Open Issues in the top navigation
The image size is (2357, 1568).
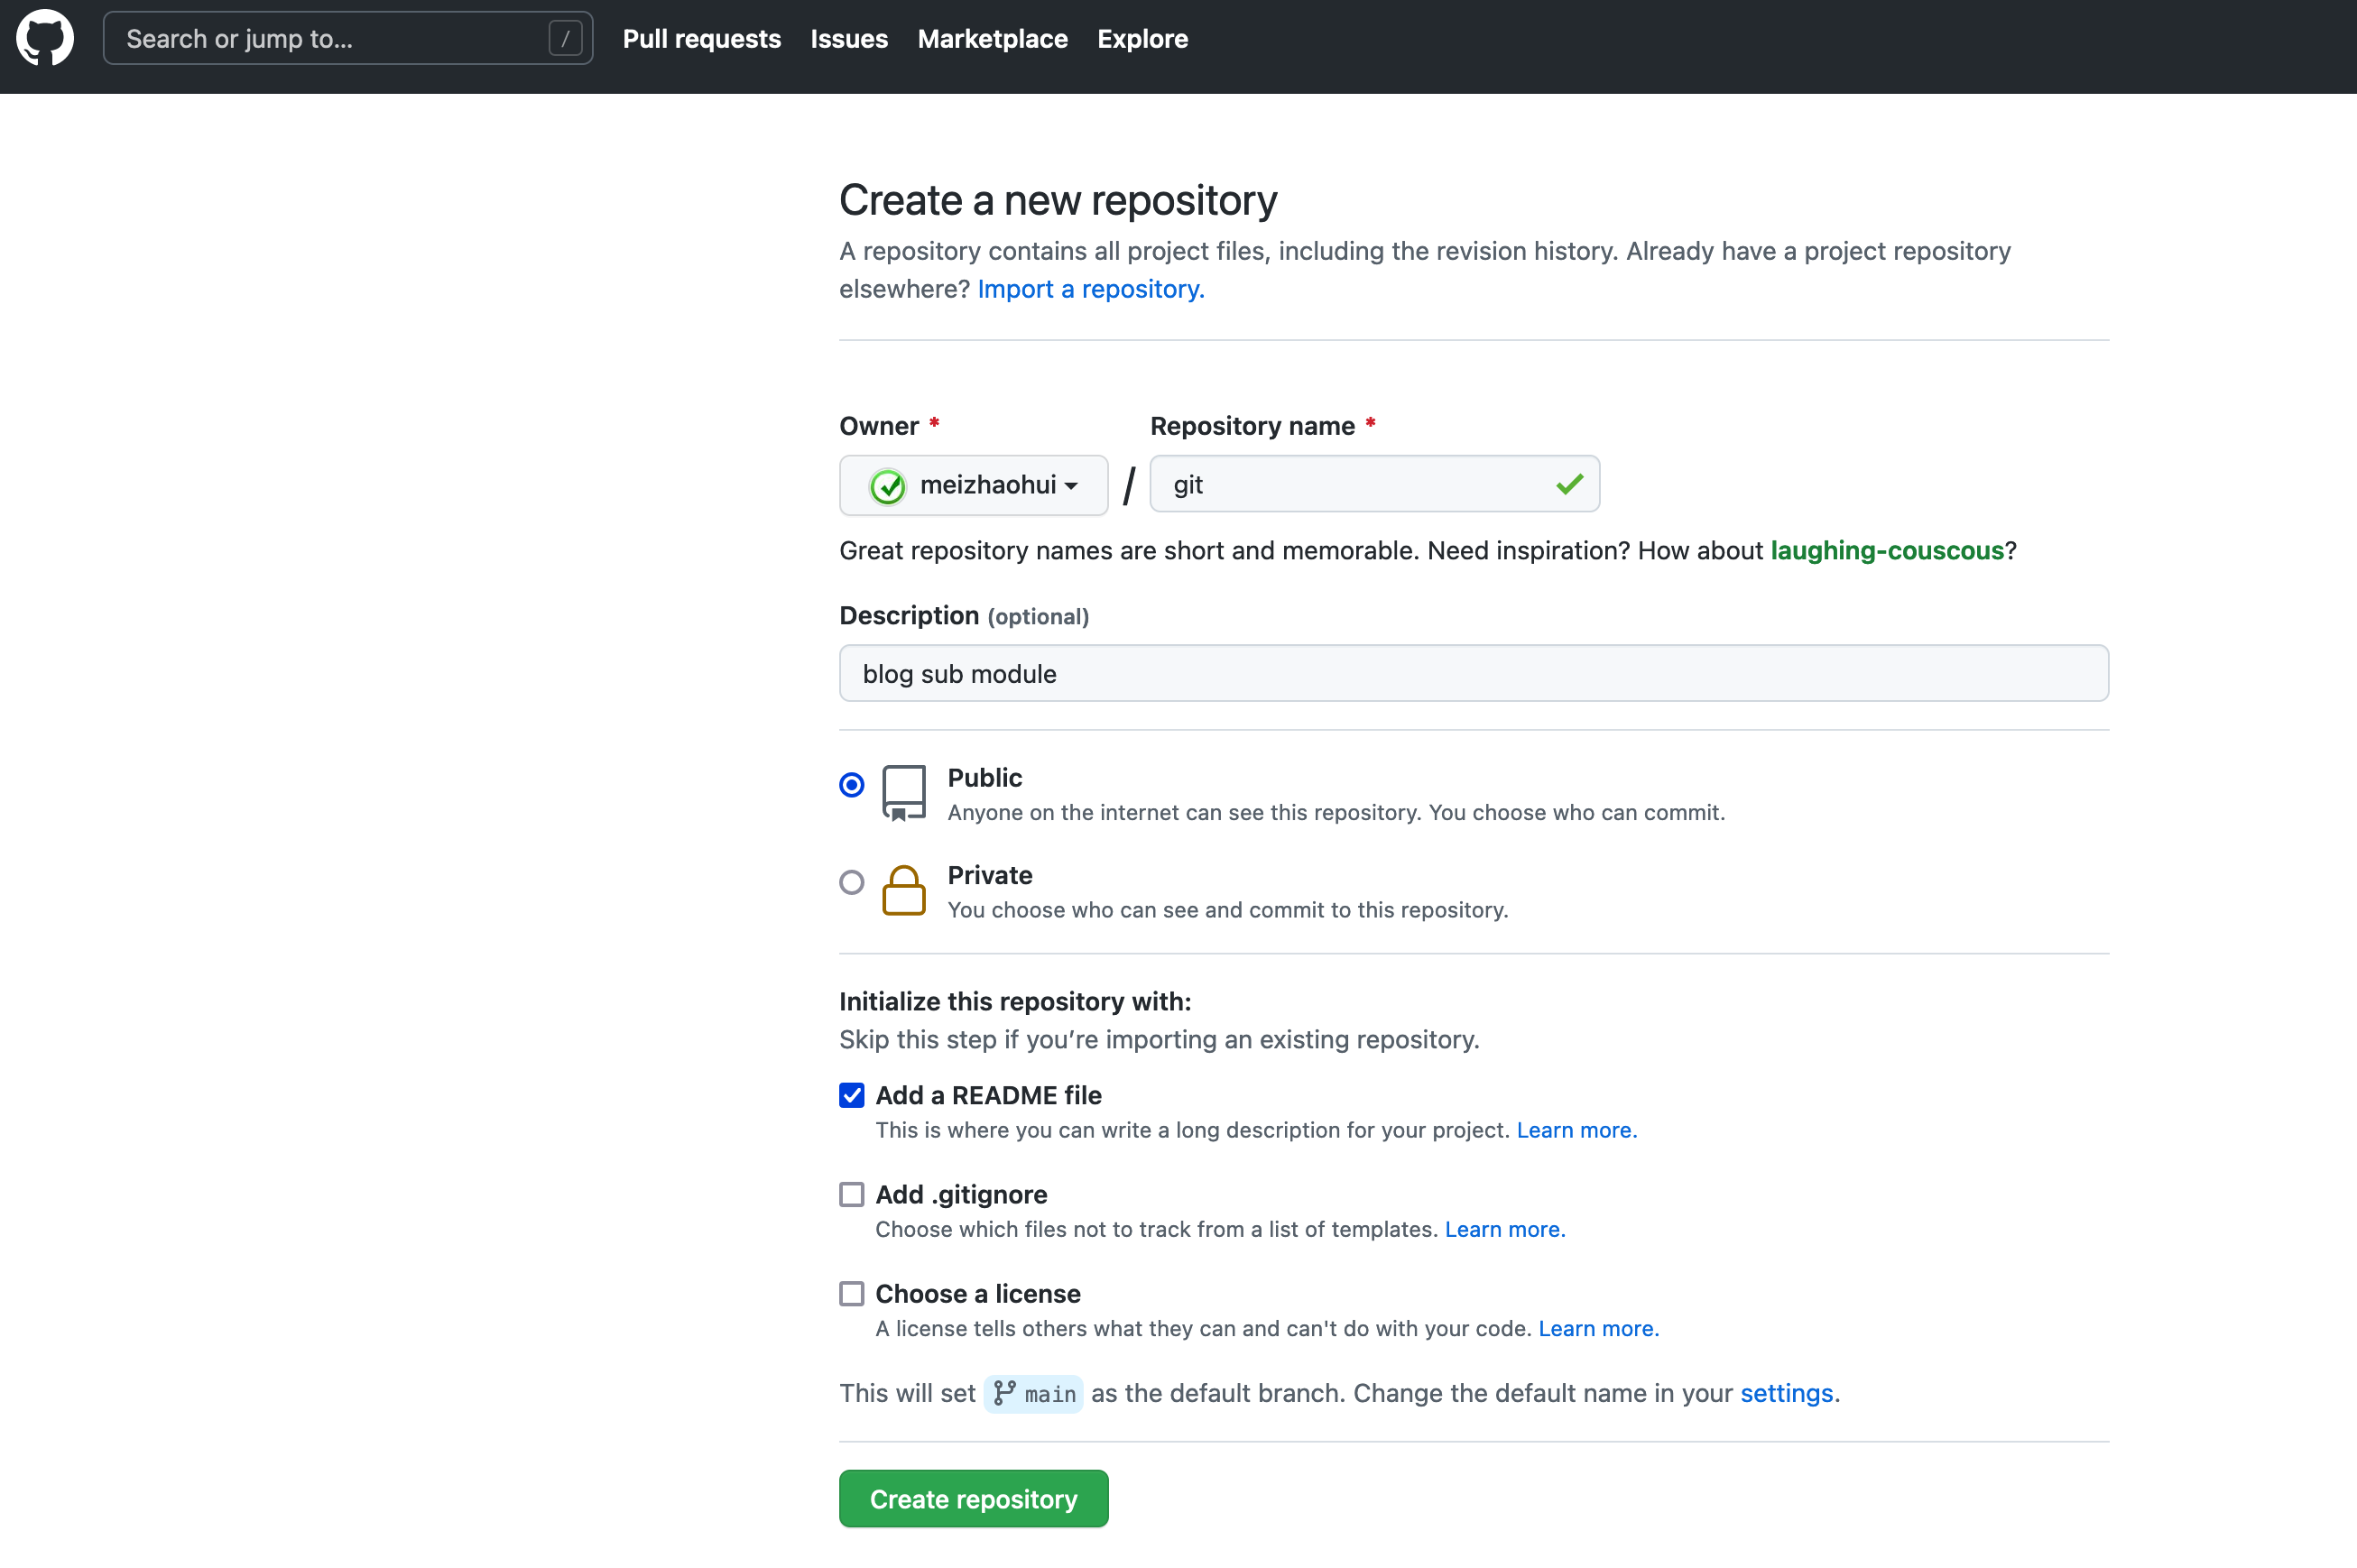849,39
